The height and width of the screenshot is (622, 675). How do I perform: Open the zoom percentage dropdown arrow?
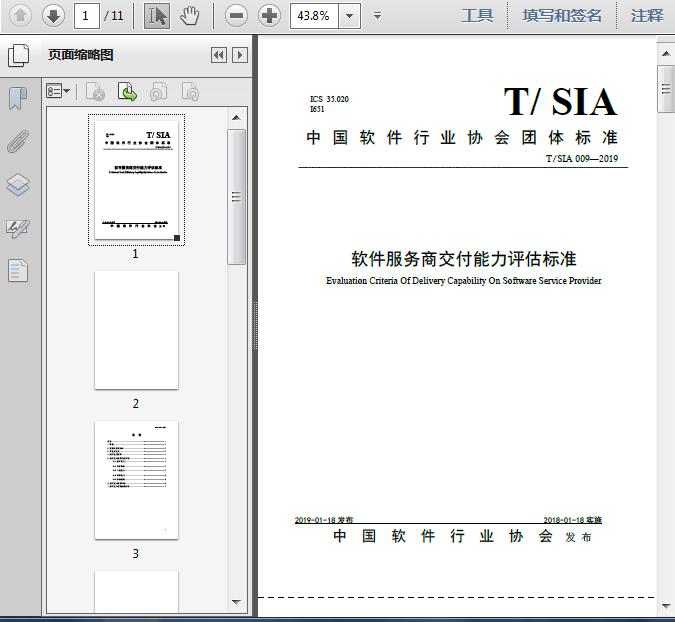coord(350,16)
